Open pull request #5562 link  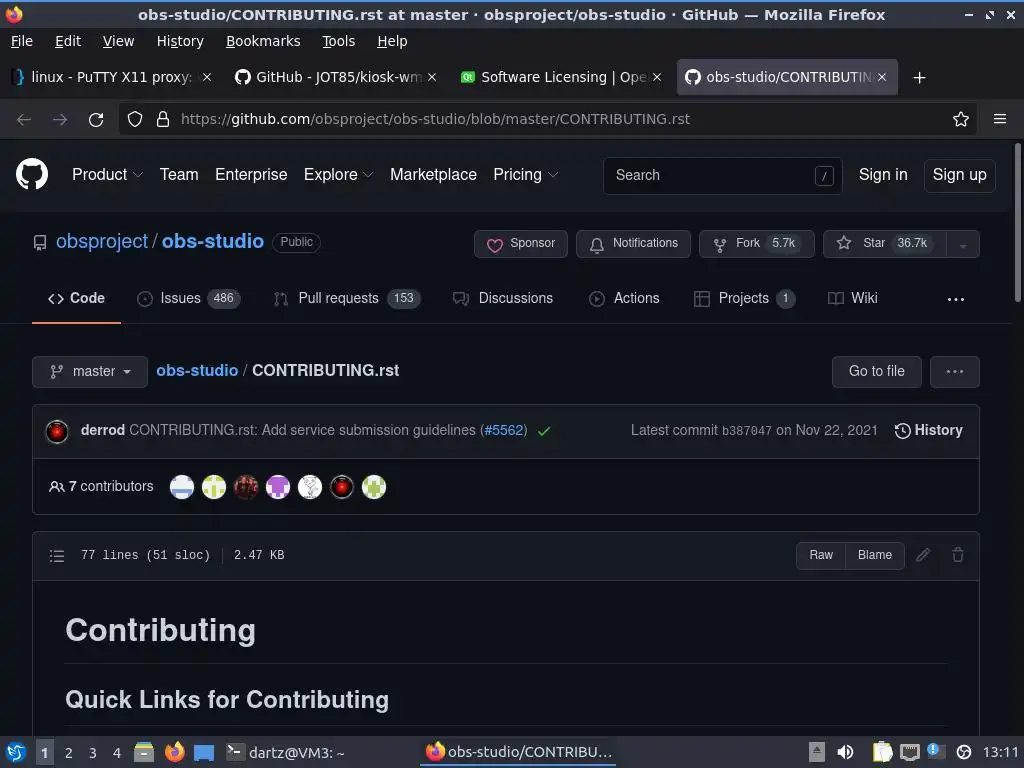(504, 430)
